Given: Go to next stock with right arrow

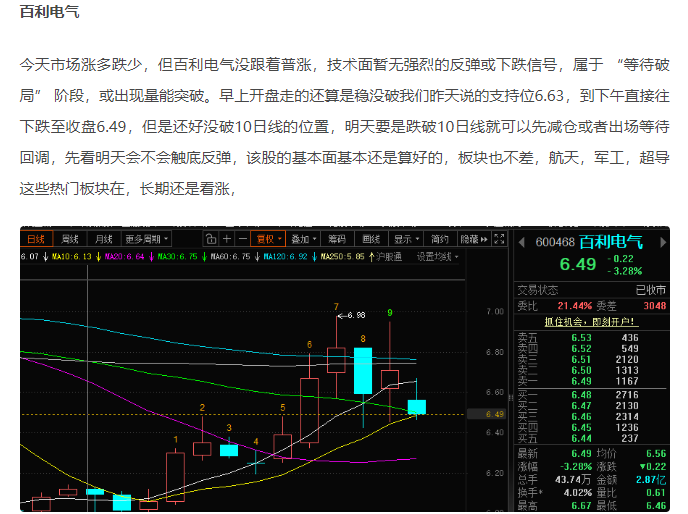Looking at the screenshot, I should point(663,242).
